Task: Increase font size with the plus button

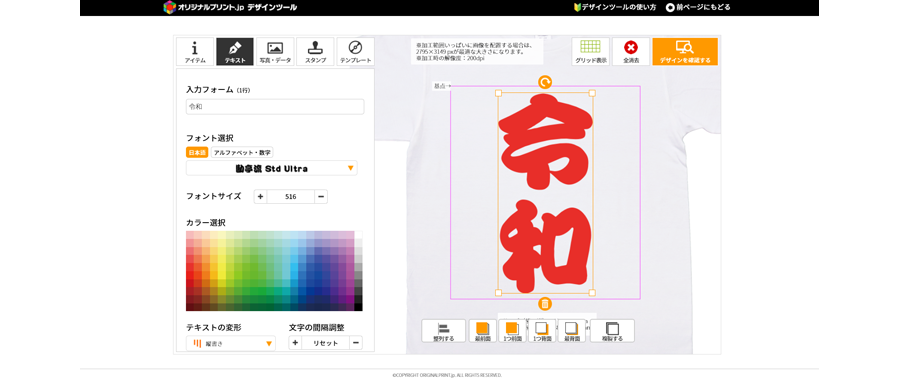Action: point(260,196)
